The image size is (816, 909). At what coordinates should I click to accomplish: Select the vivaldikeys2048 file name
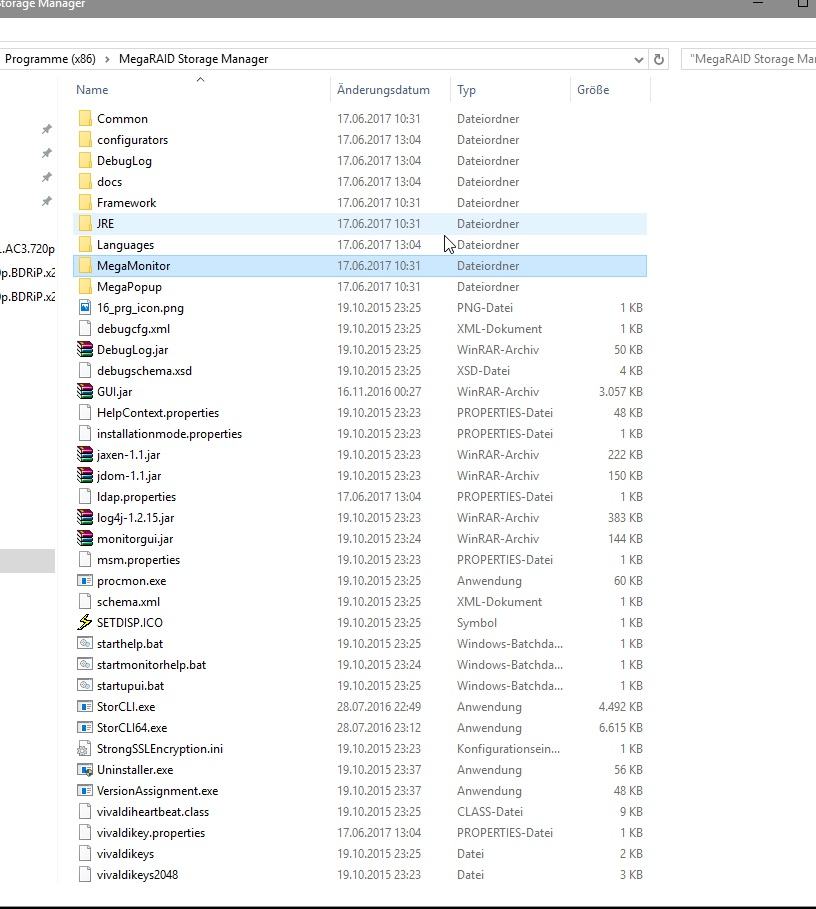click(x=137, y=875)
